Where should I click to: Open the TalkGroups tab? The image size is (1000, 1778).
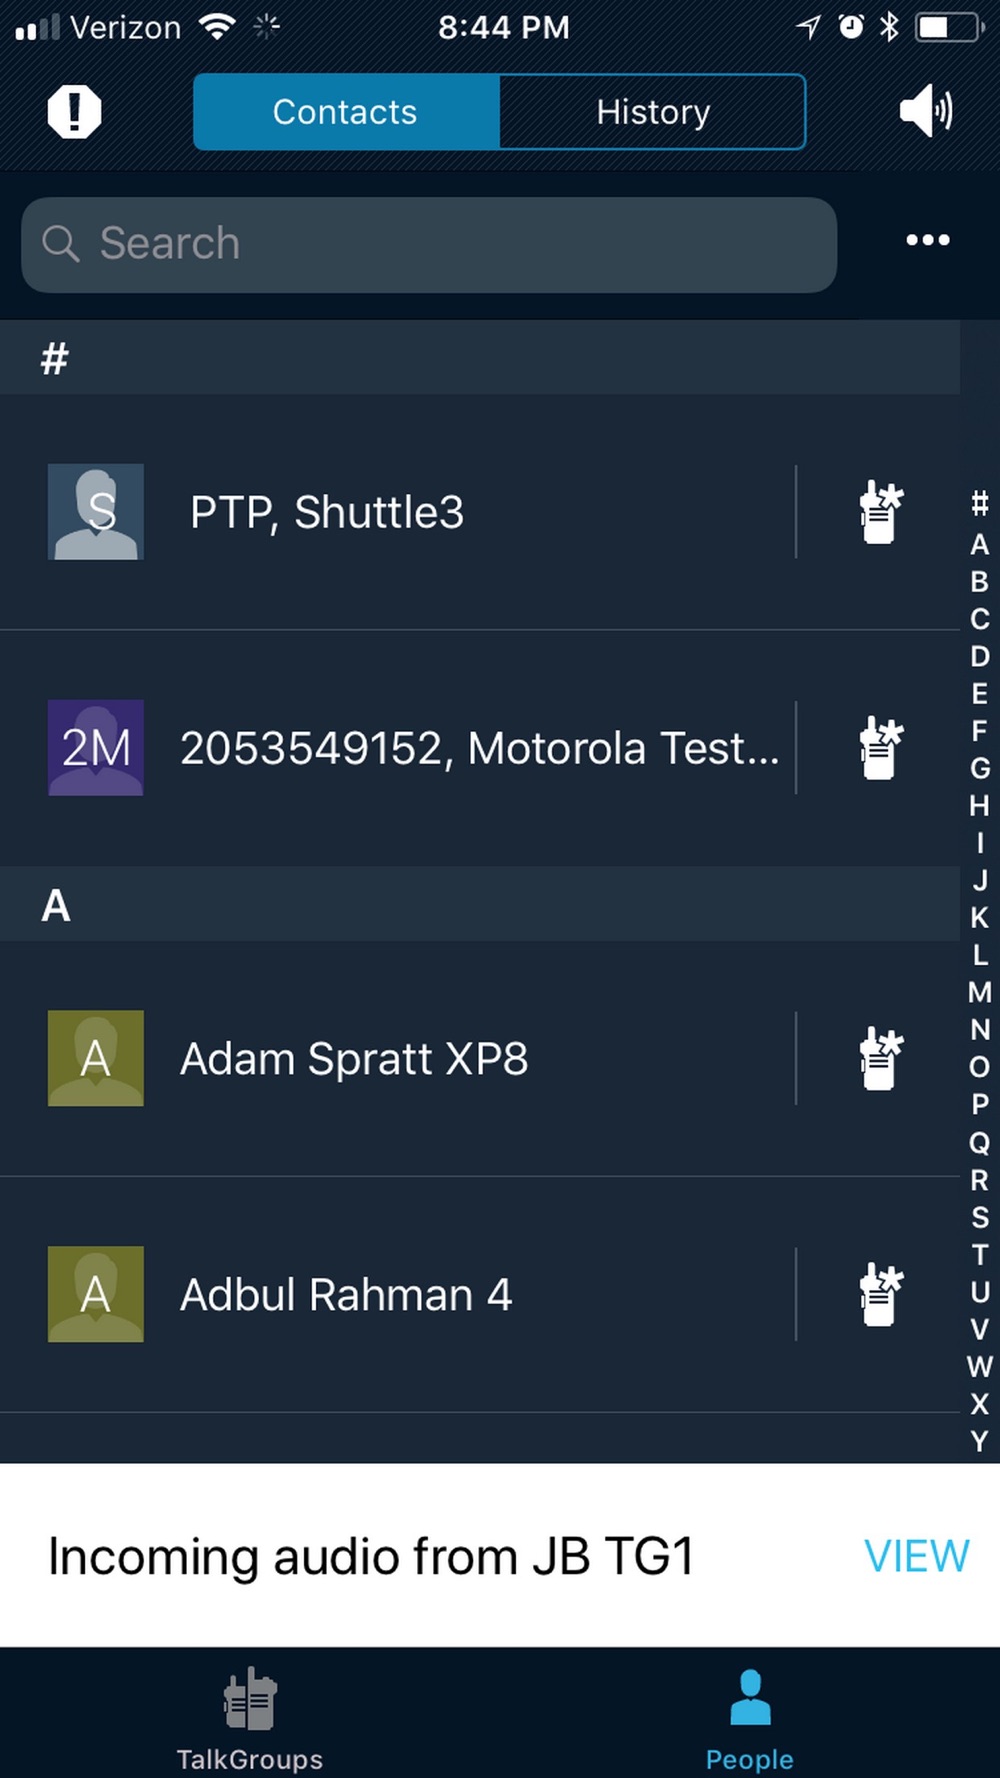click(250, 1718)
